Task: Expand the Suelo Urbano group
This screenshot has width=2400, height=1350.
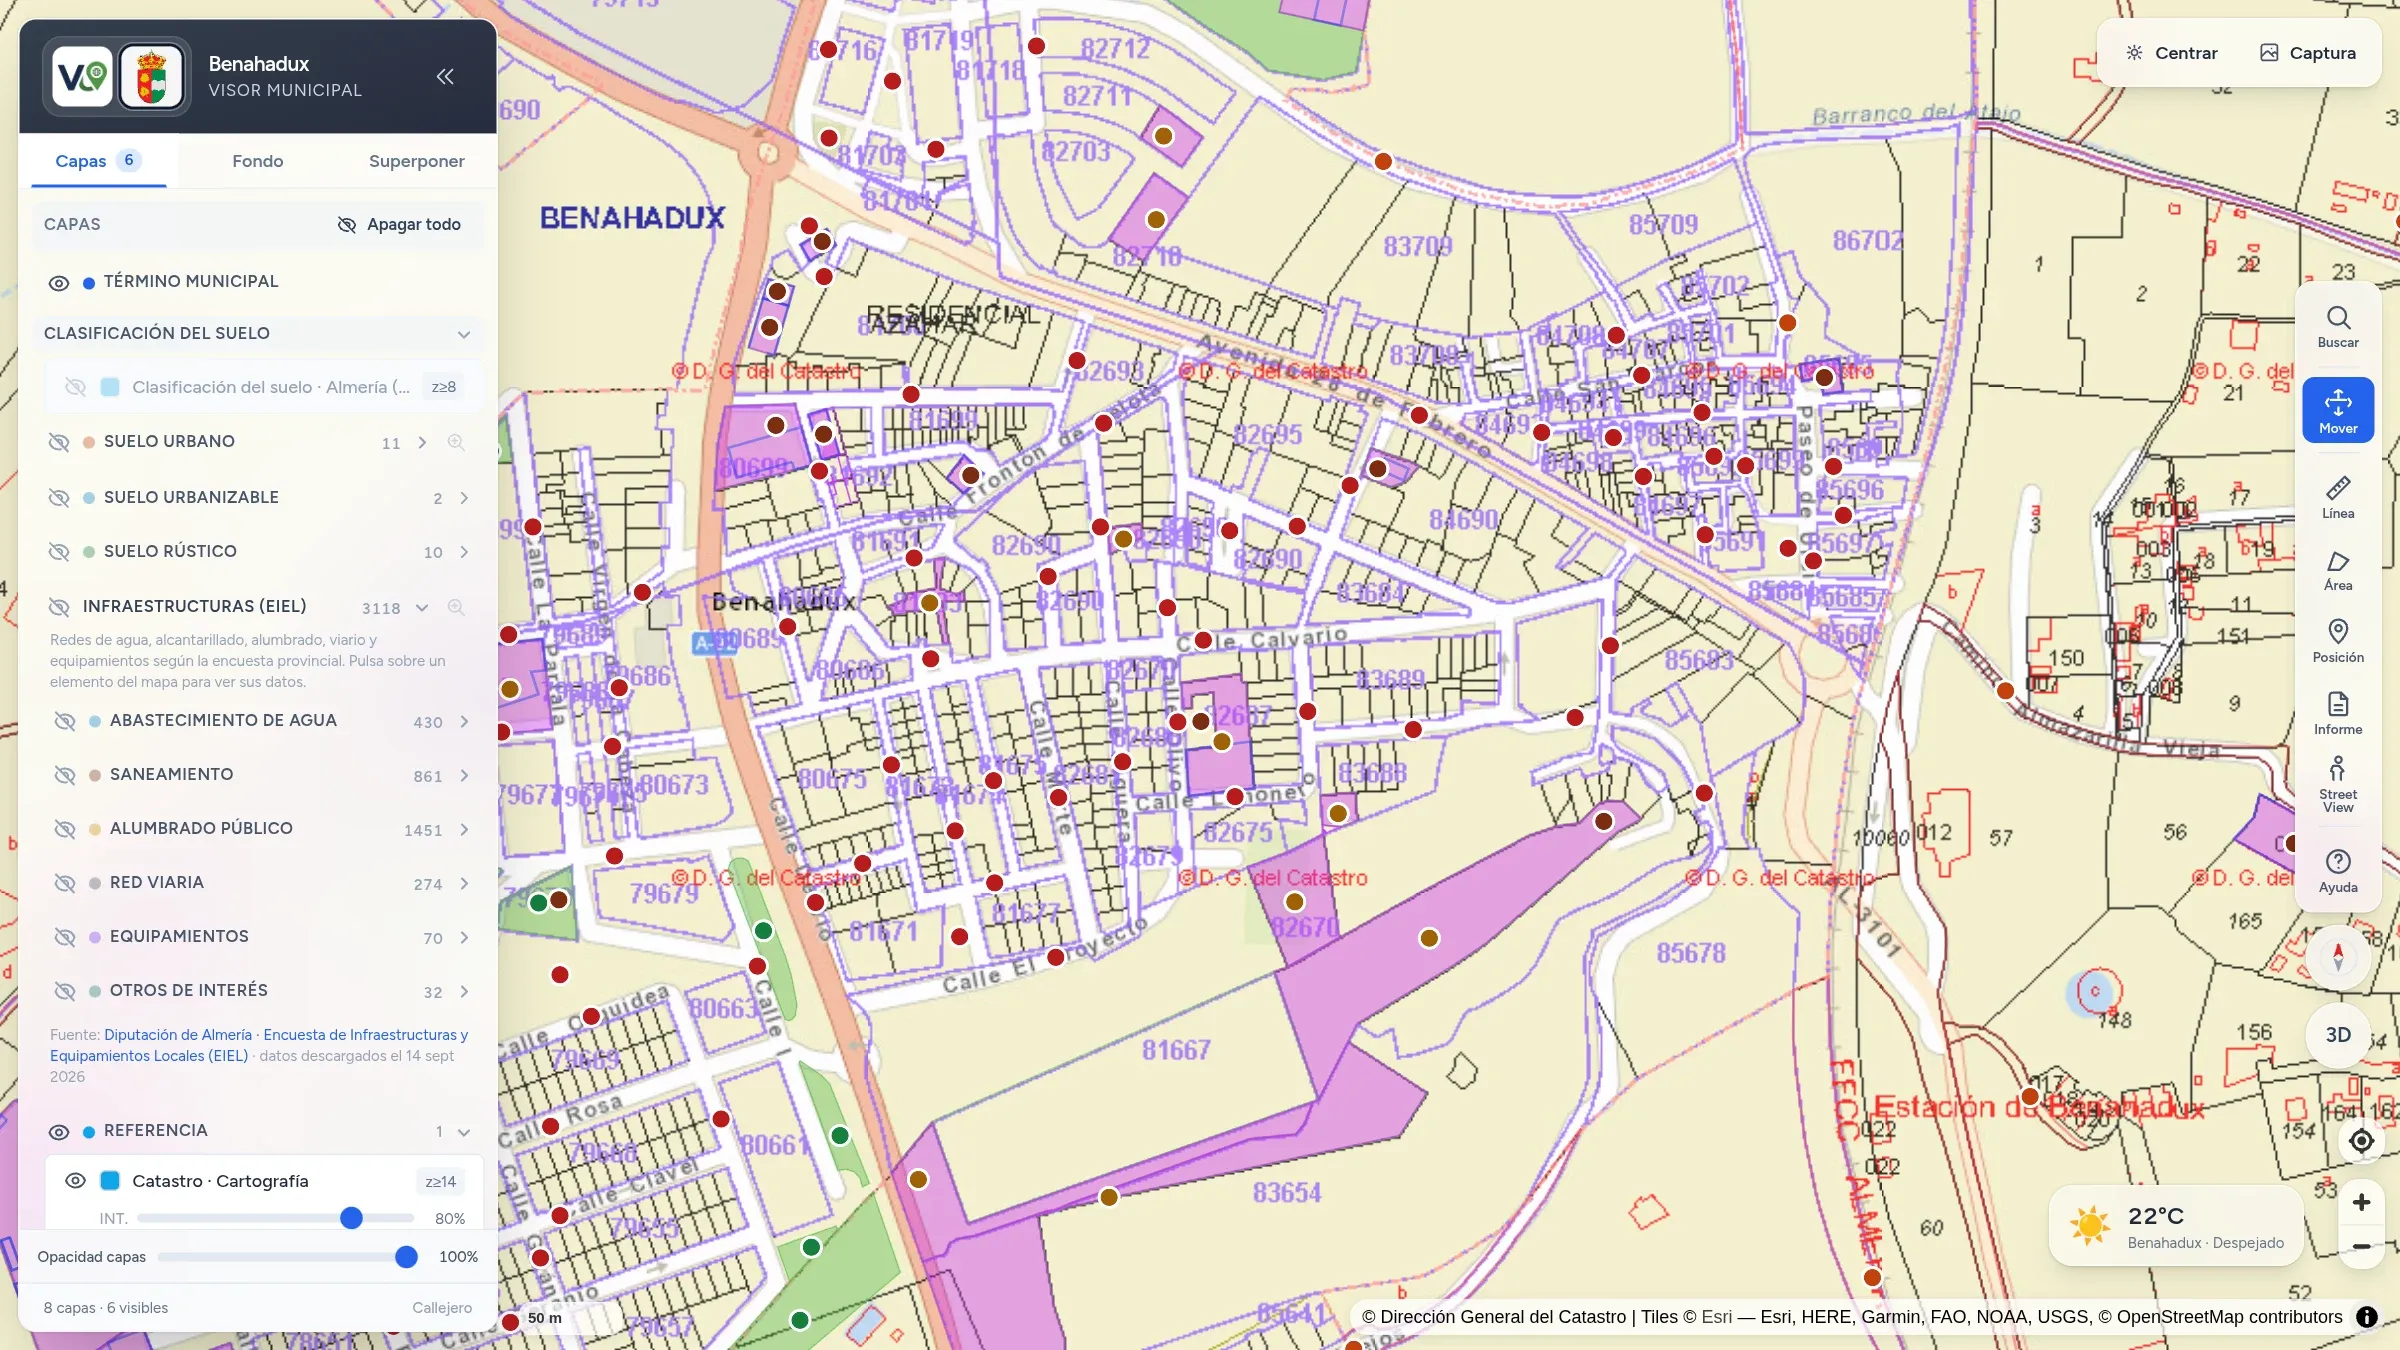Action: (422, 442)
